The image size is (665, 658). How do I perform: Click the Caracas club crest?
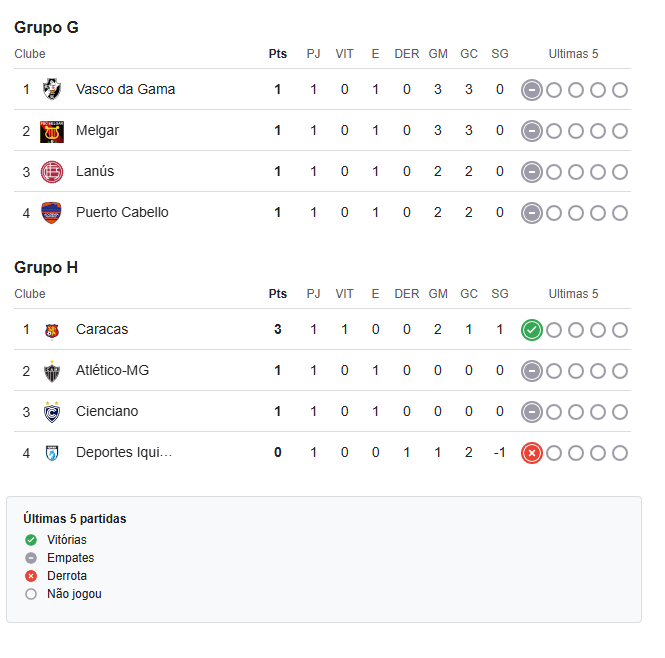tap(52, 332)
